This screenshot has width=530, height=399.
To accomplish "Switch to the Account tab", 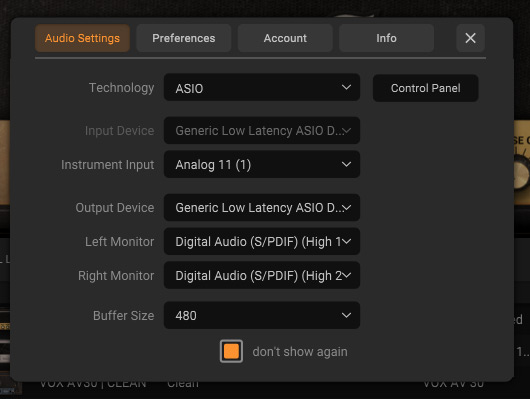I will 285,38.
